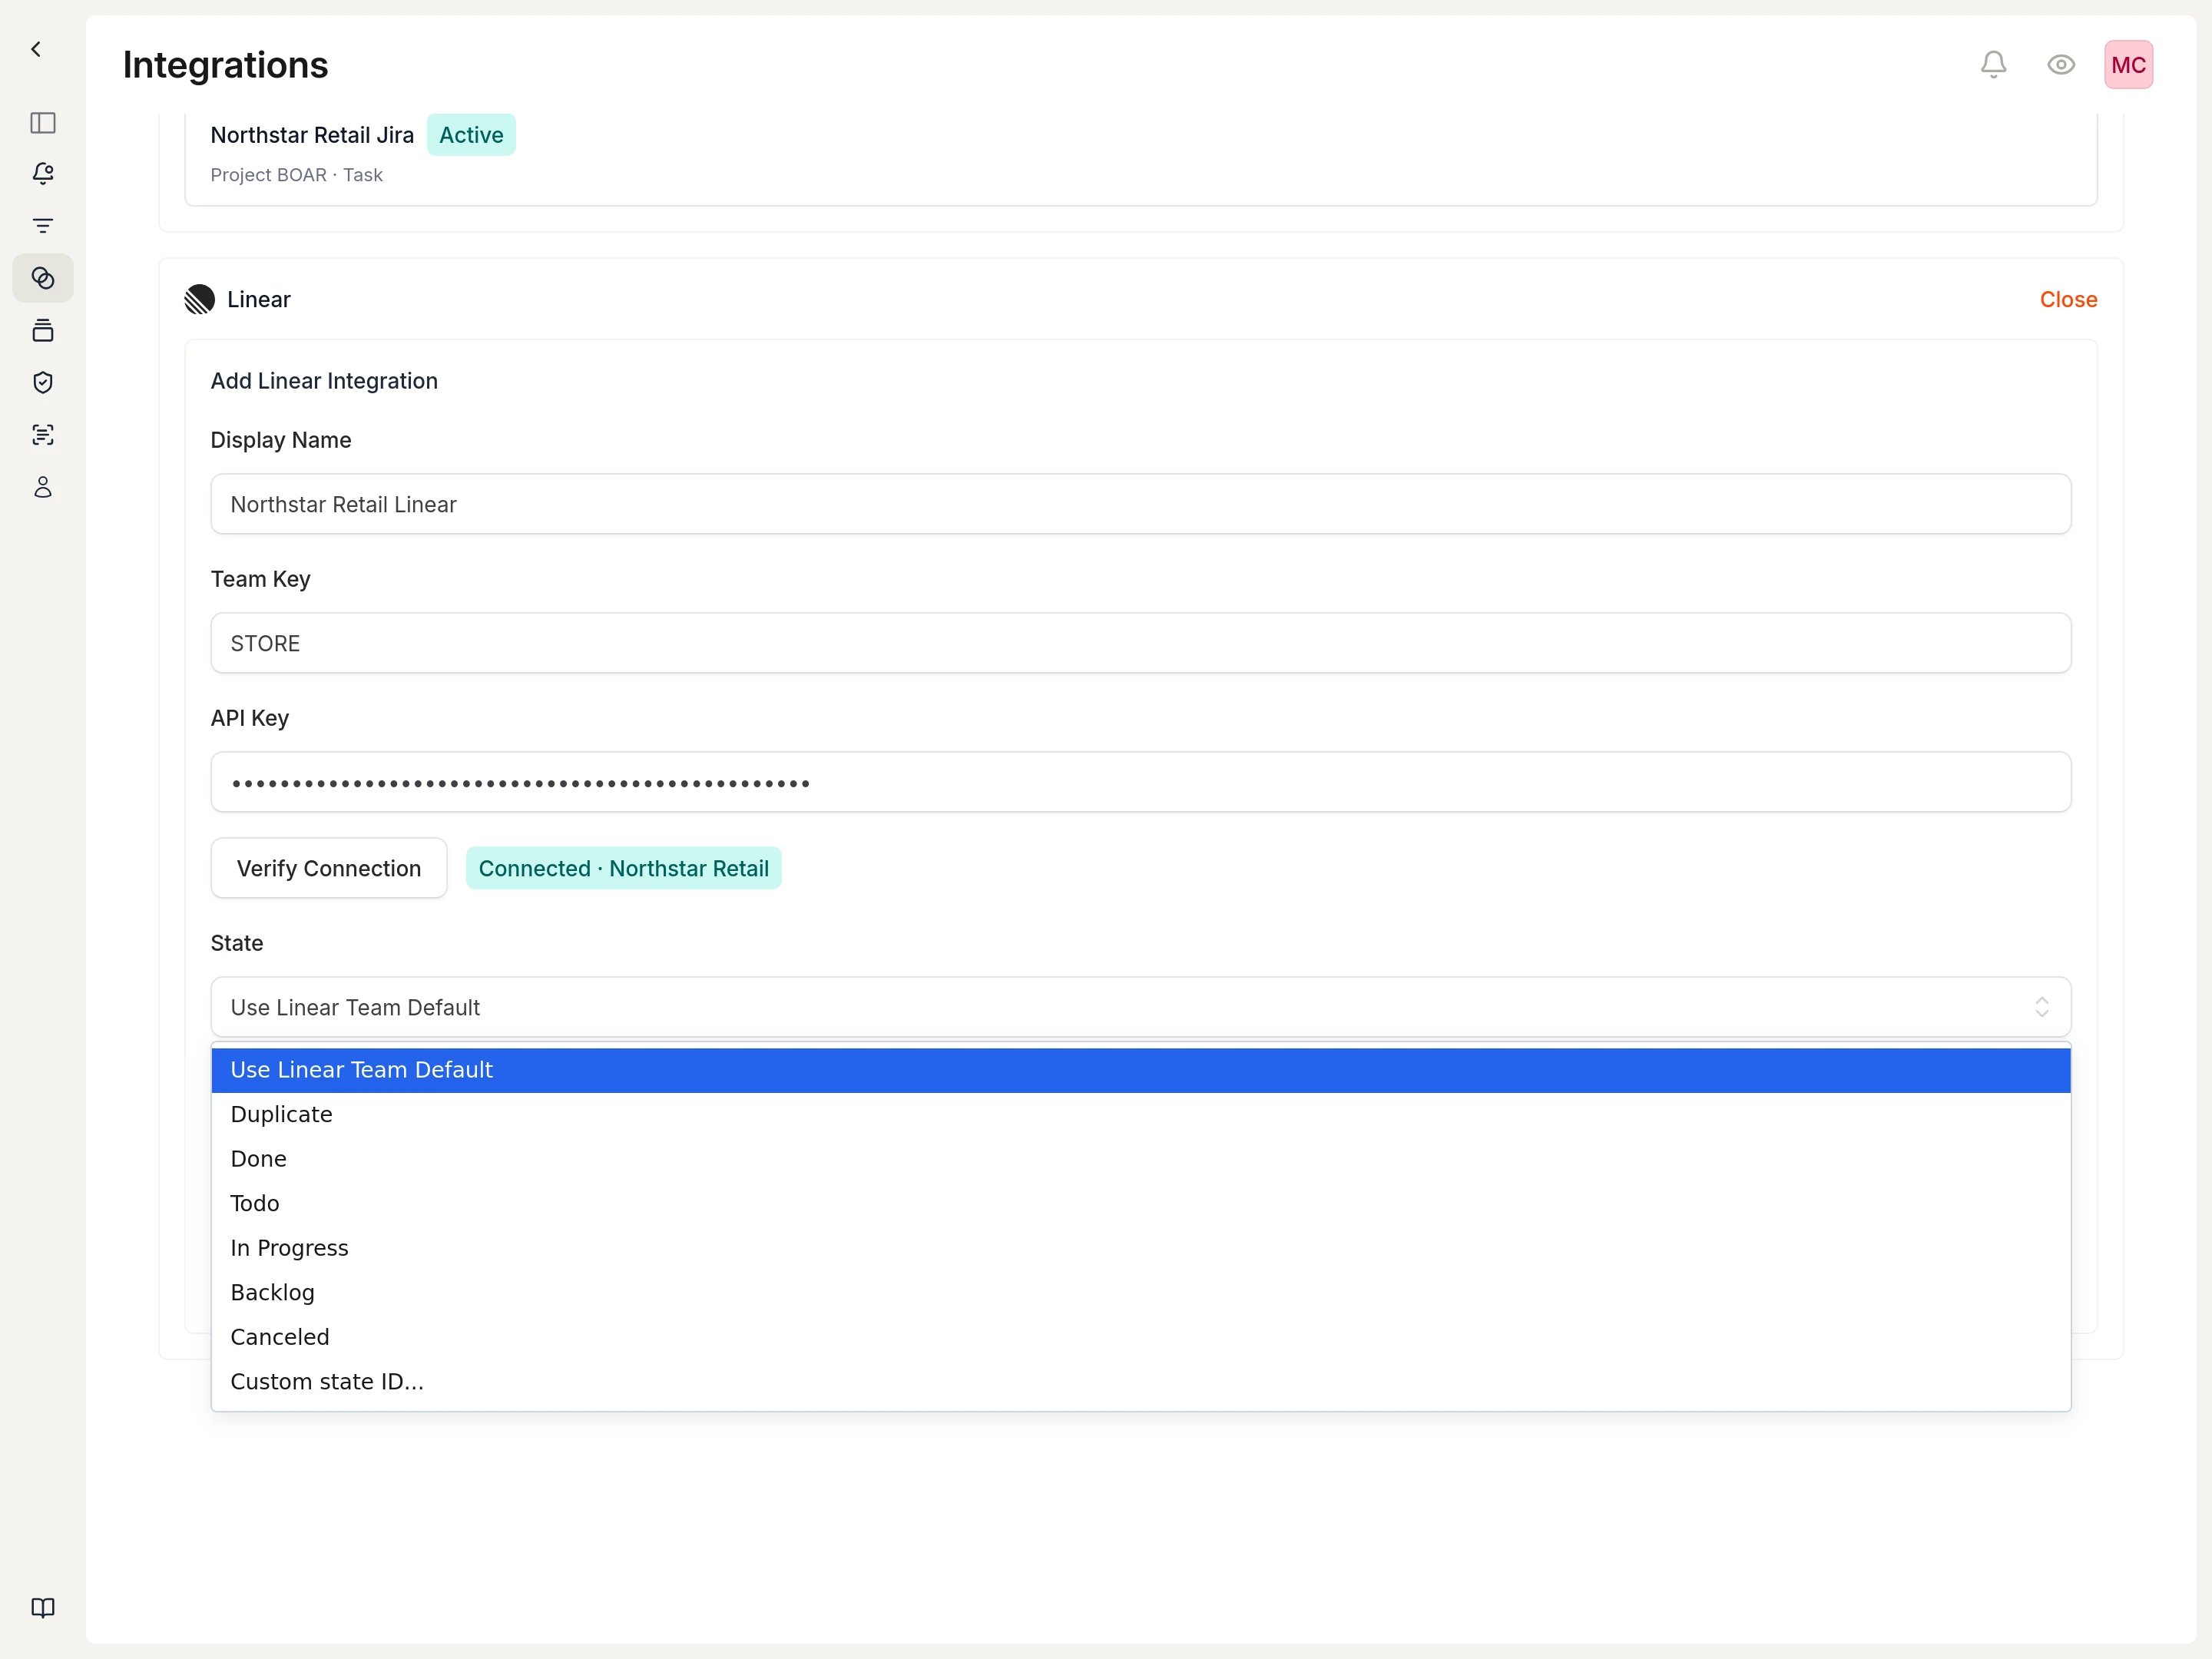This screenshot has width=2212, height=1659.
Task: Open the documentation book icon
Action: tap(43, 1608)
